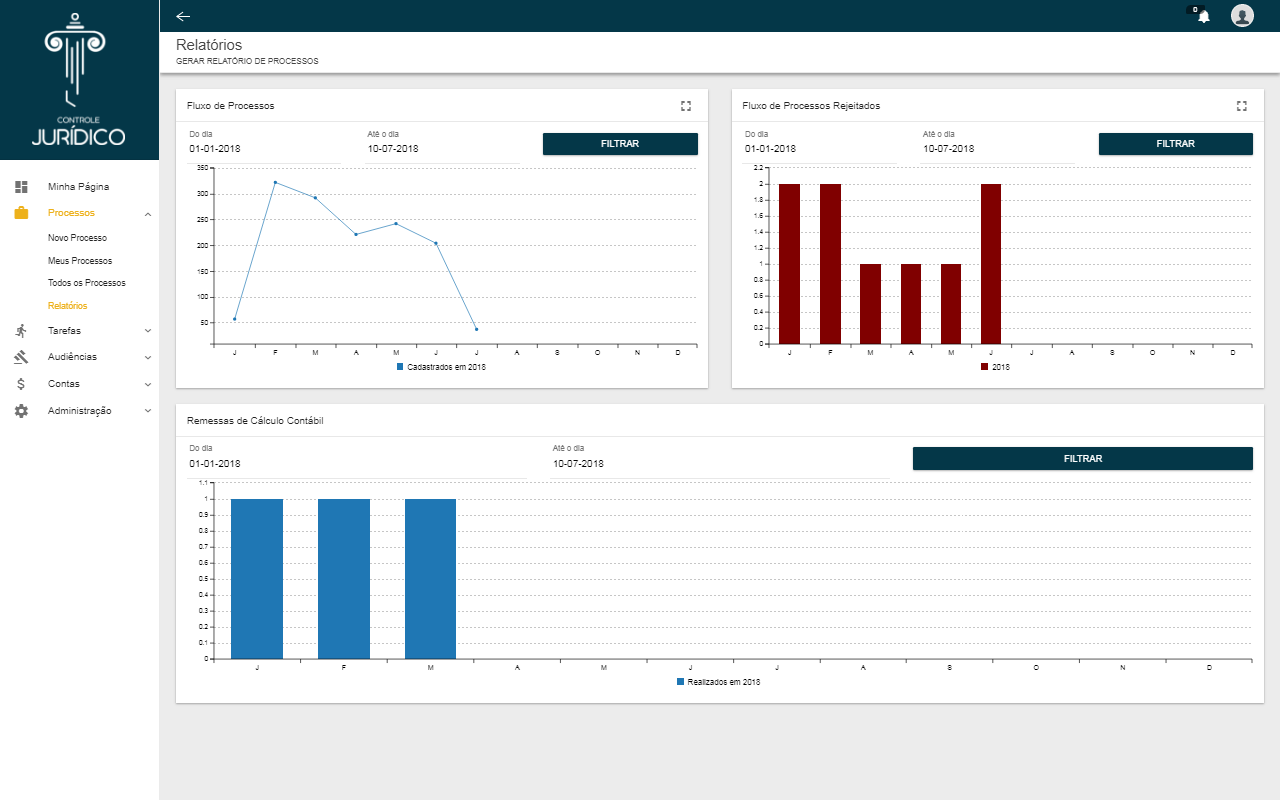Image resolution: width=1280 pixels, height=800 pixels.
Task: Toggle the Realizados em 2018 legend item
Action: [718, 682]
